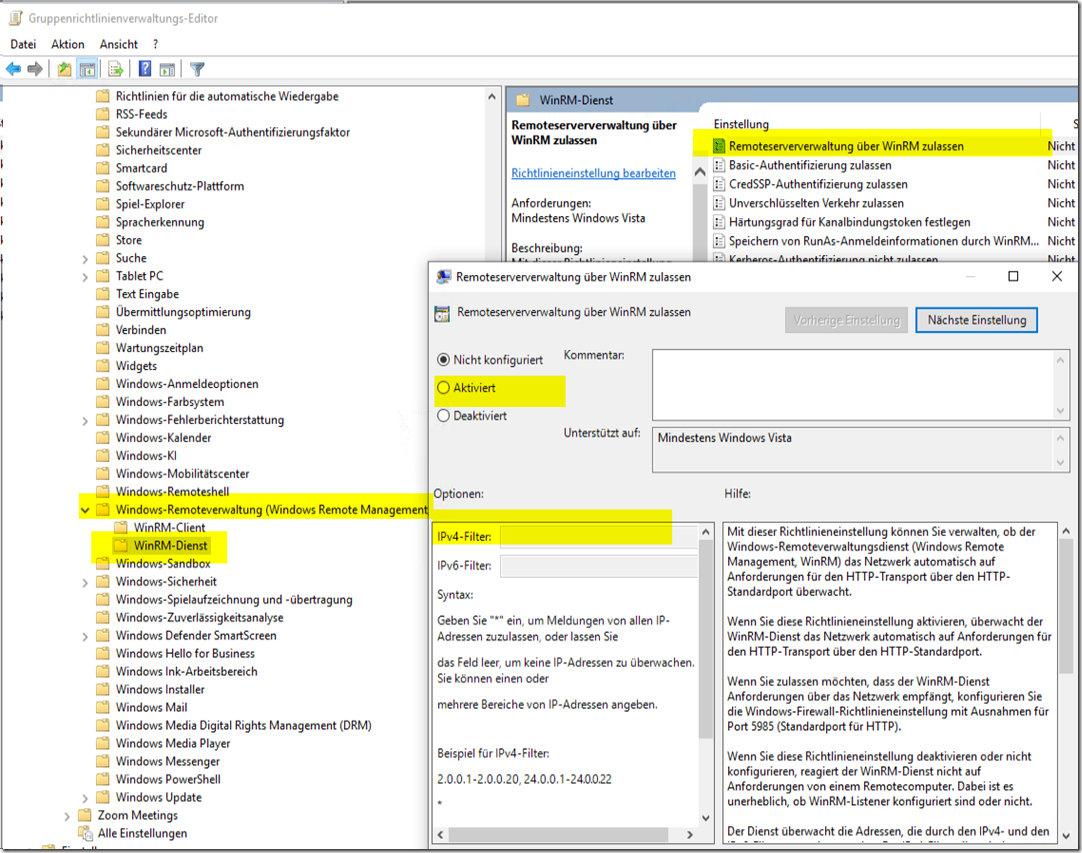1082x853 pixels.
Task: Expand the Tablet PC tree node
Action: coord(85,277)
